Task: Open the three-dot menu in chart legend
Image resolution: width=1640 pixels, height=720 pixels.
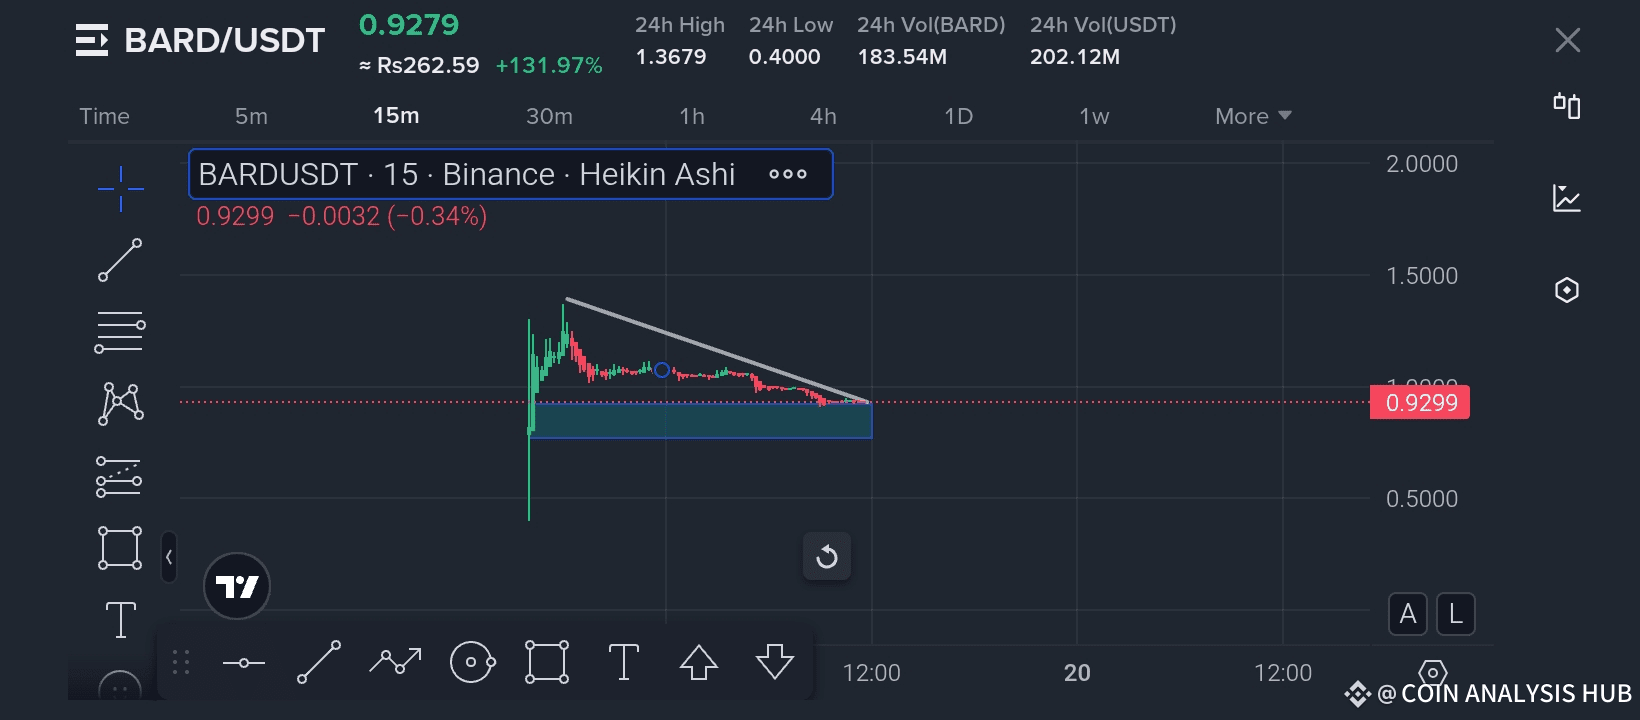Action: [x=787, y=174]
